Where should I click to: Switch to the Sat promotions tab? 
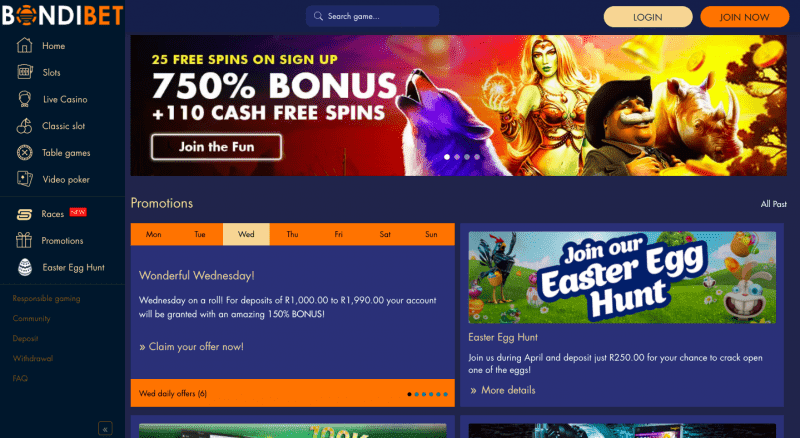pyautogui.click(x=385, y=234)
